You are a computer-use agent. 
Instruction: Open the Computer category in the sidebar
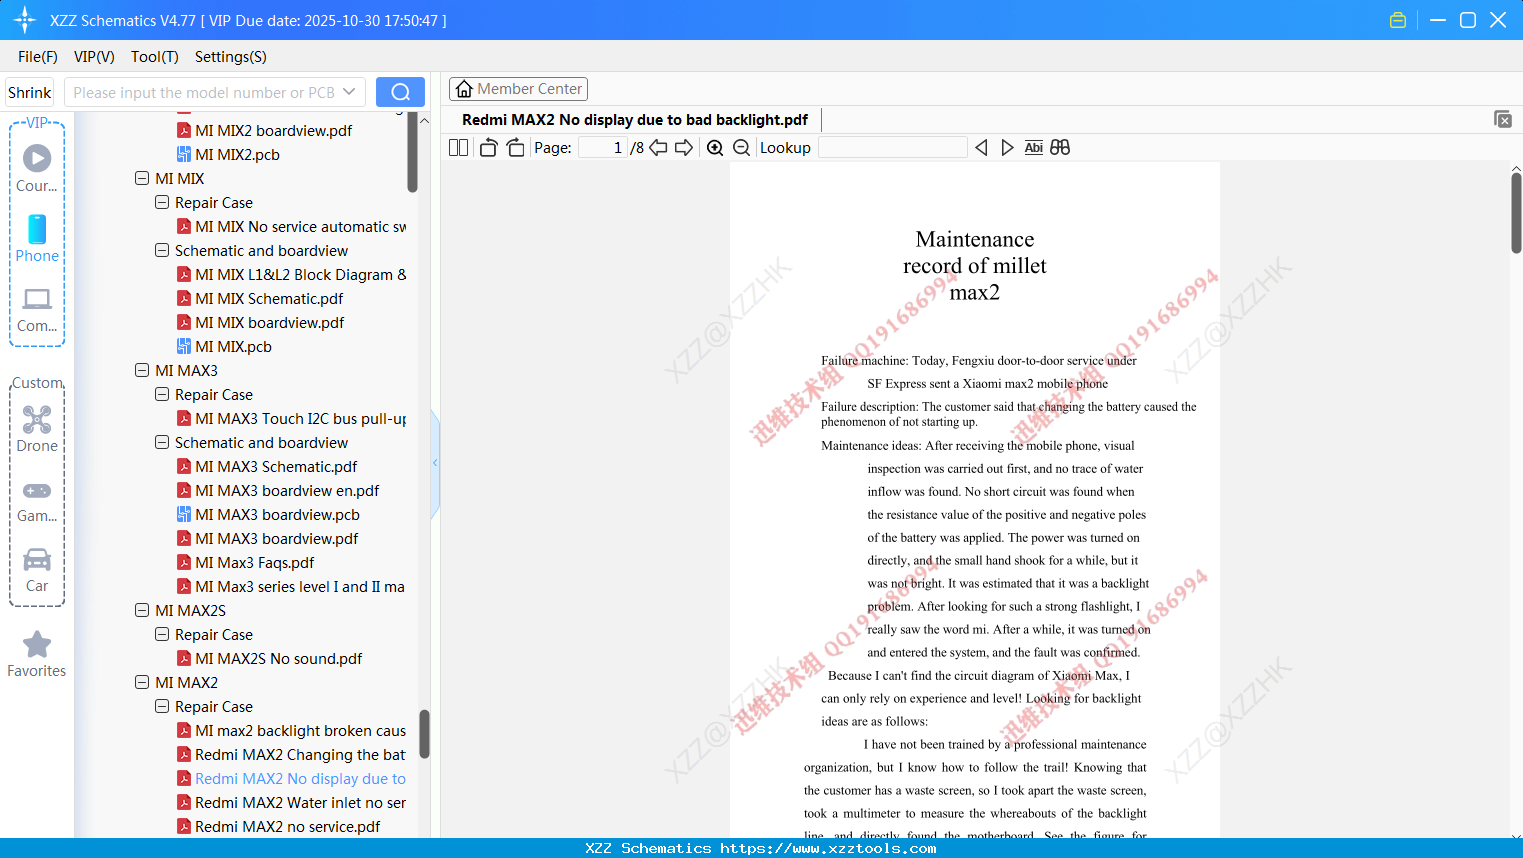click(x=37, y=309)
